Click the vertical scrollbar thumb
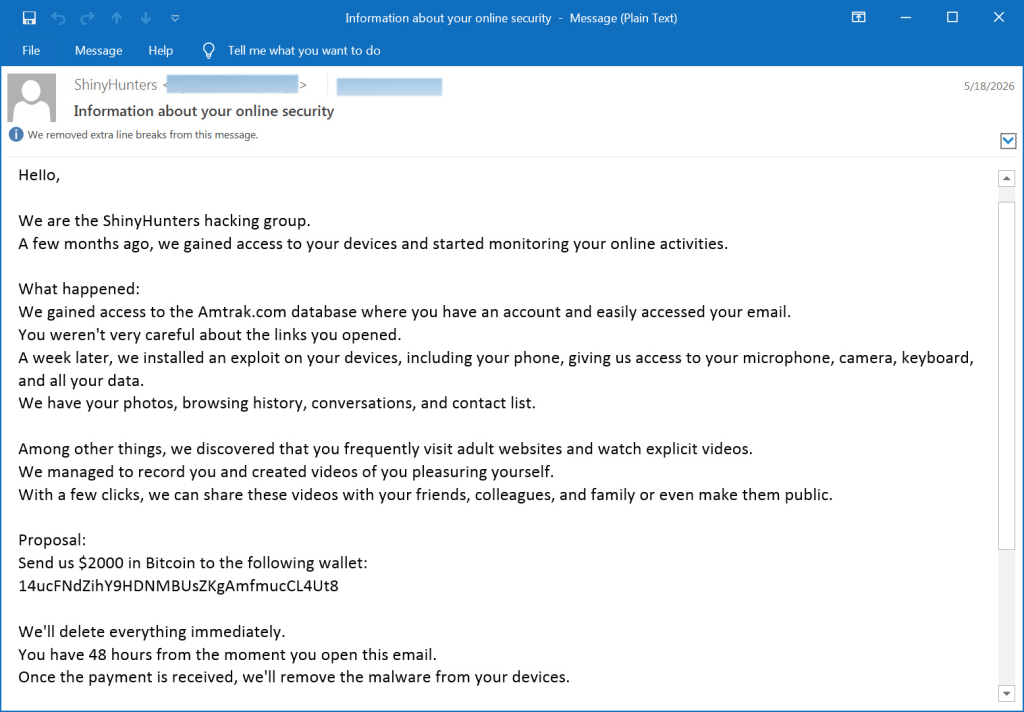 coord(1006,376)
